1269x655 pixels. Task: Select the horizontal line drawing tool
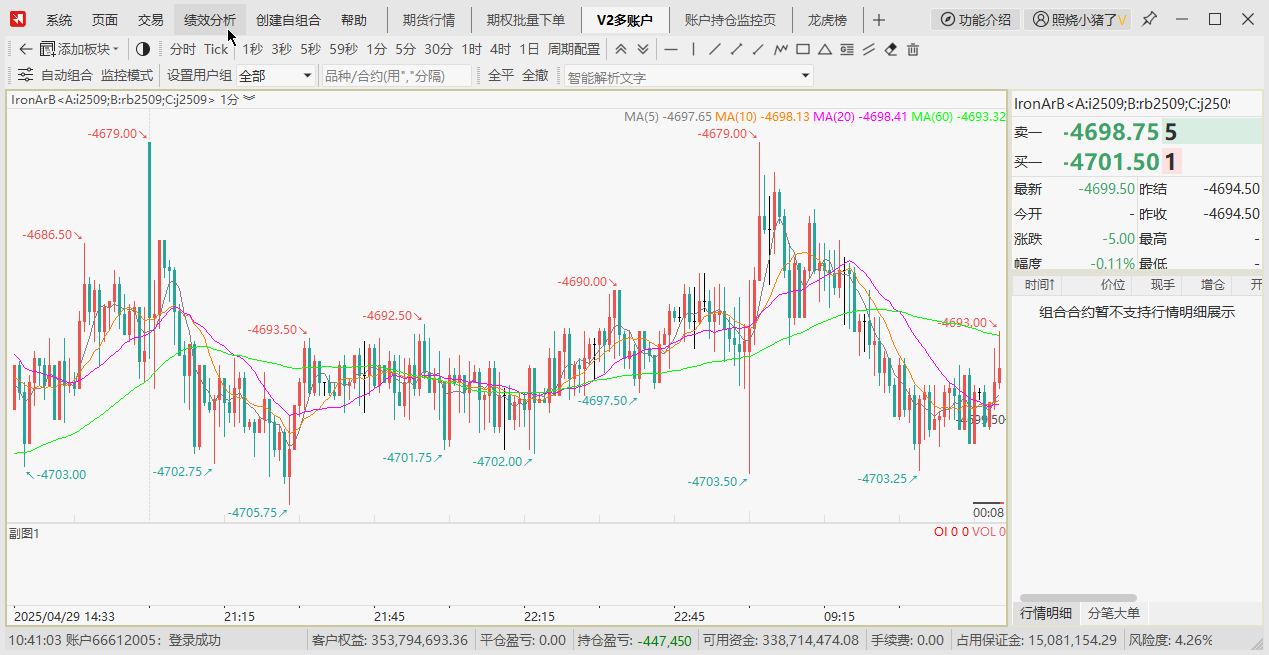[670, 49]
